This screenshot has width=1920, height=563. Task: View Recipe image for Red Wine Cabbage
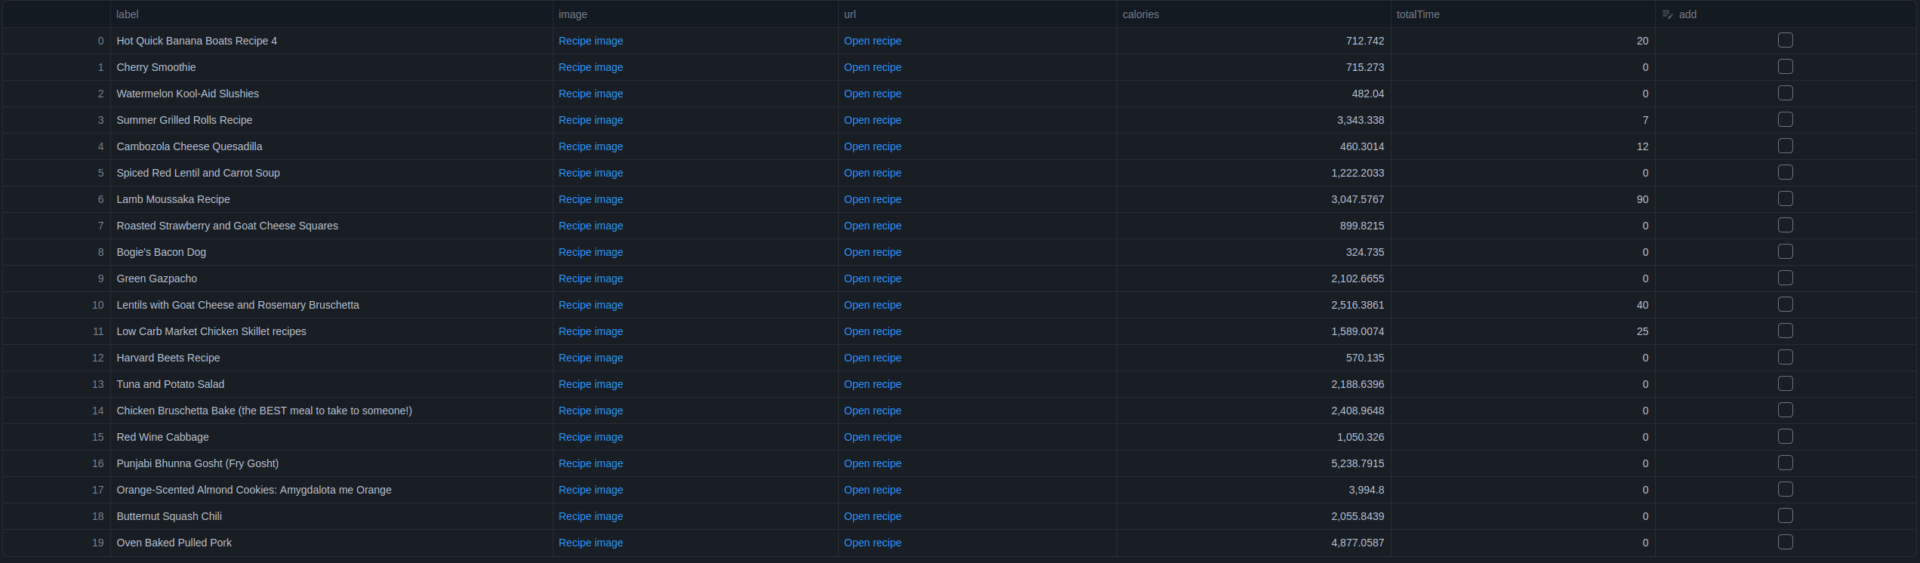pyautogui.click(x=590, y=437)
